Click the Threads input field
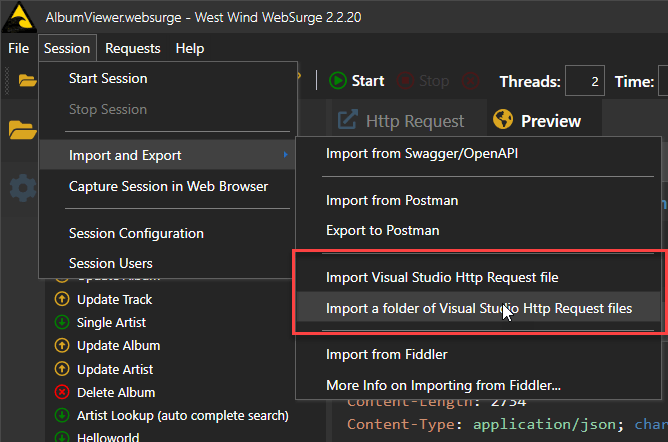This screenshot has height=442, width=668. tap(584, 80)
